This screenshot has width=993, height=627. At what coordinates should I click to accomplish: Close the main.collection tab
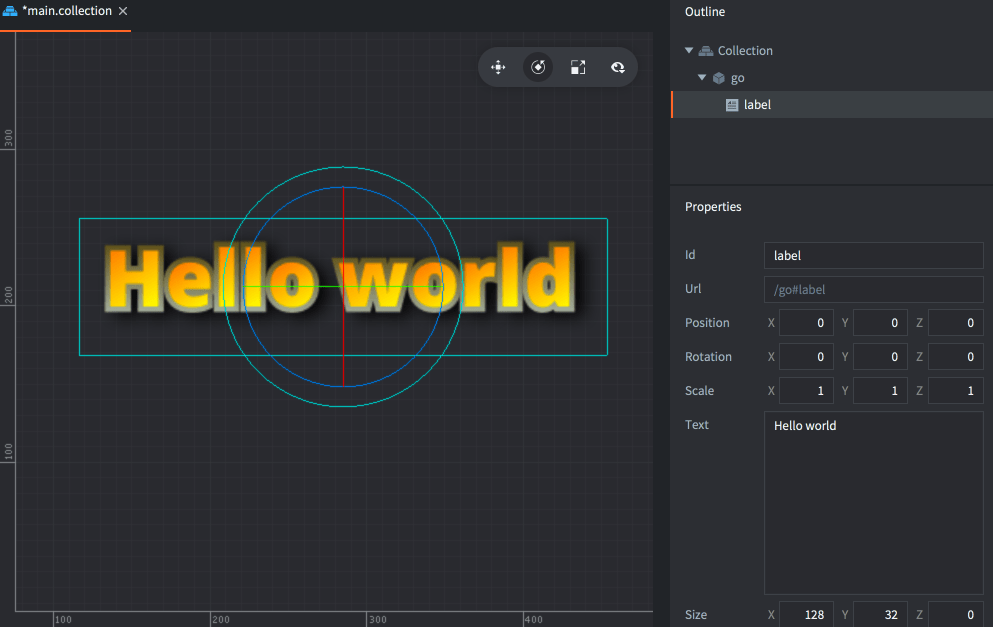122,11
